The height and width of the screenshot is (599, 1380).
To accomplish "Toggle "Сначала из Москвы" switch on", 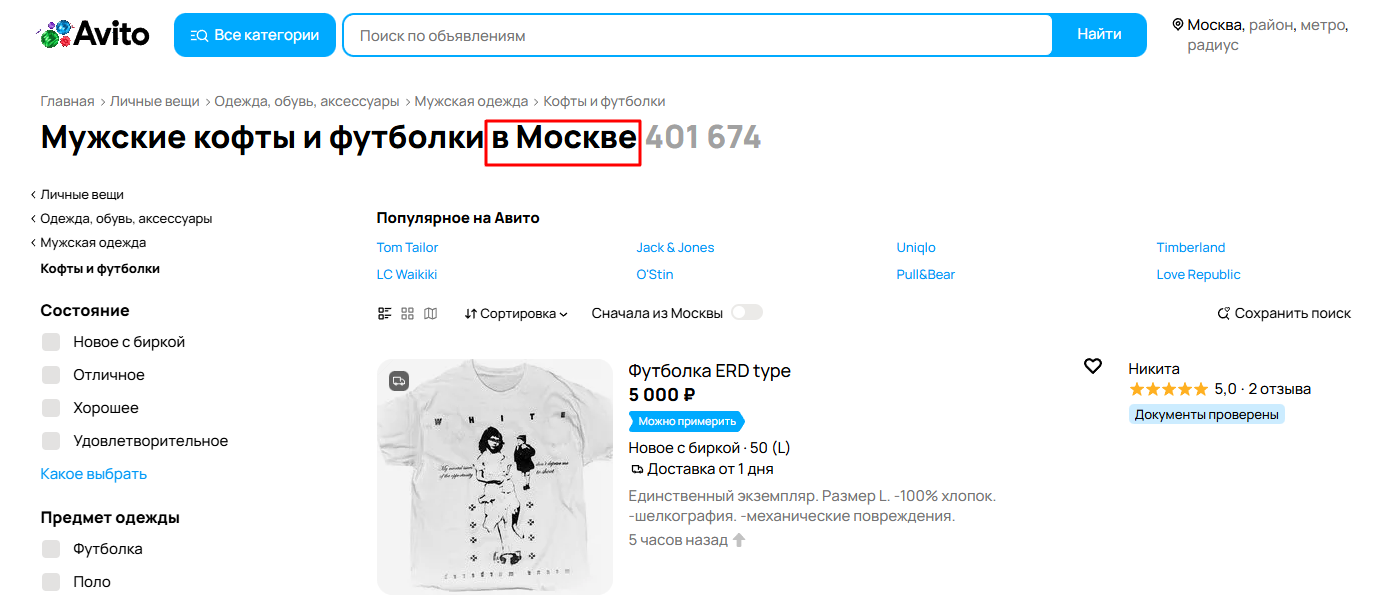I will (744, 312).
